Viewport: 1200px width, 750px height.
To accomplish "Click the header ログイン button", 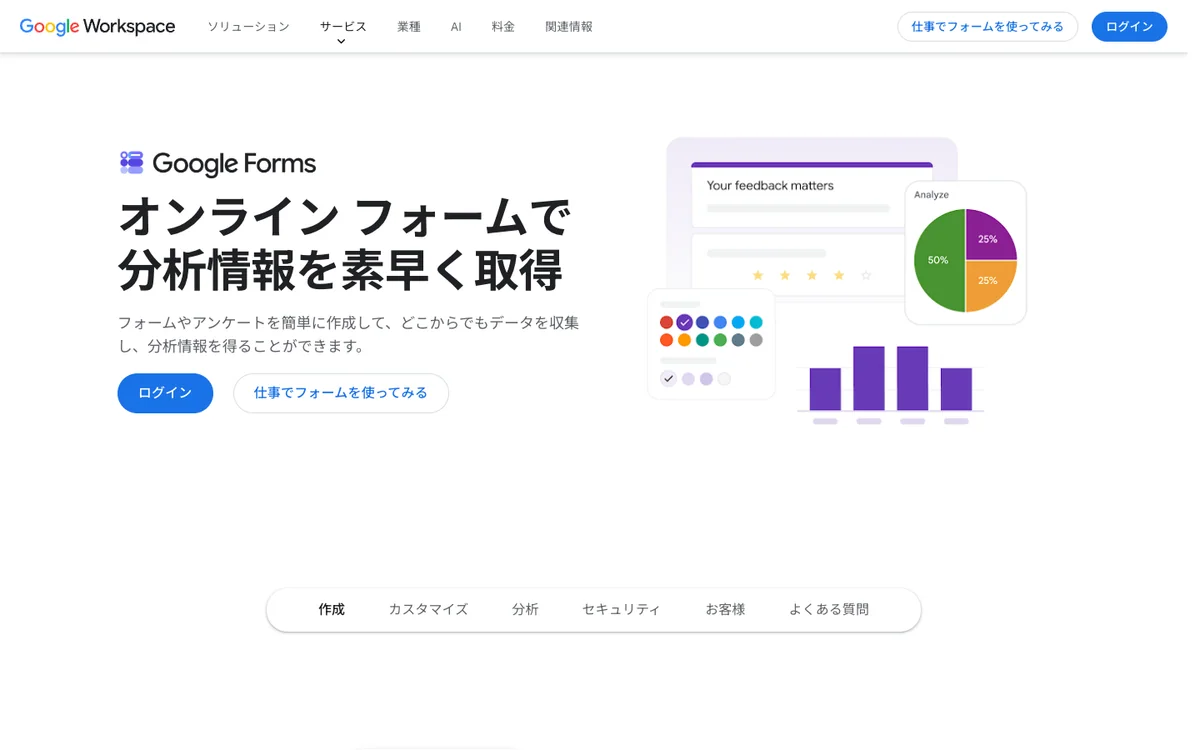I will coord(1129,27).
